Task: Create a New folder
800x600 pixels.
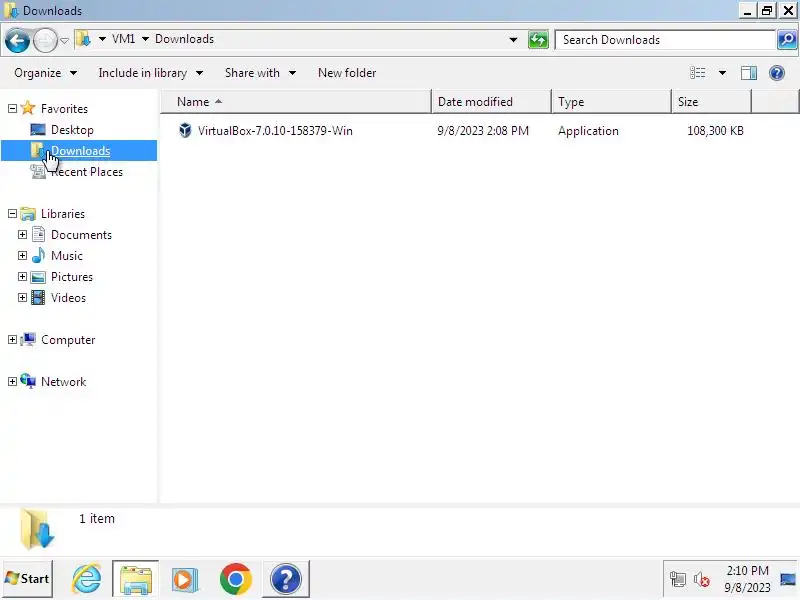Action: click(x=347, y=73)
